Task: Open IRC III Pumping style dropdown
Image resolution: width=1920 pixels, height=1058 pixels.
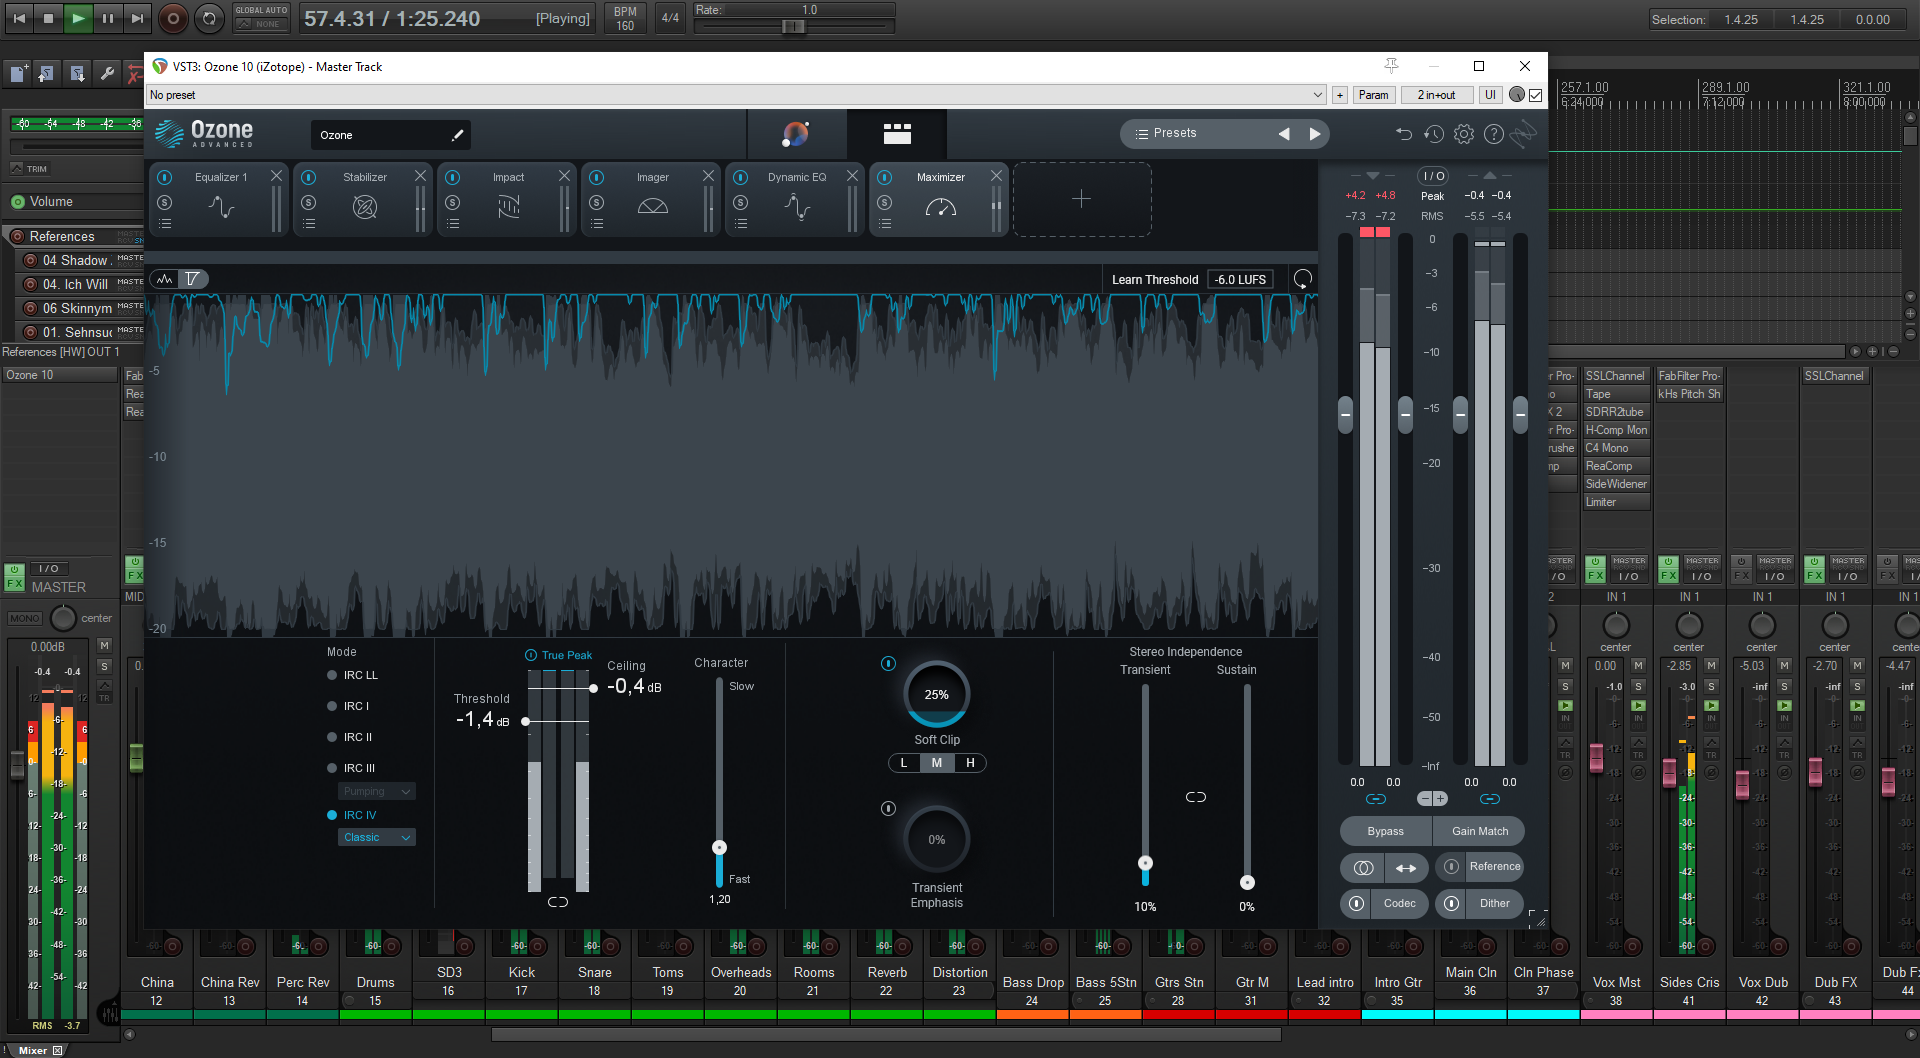Action: click(377, 792)
